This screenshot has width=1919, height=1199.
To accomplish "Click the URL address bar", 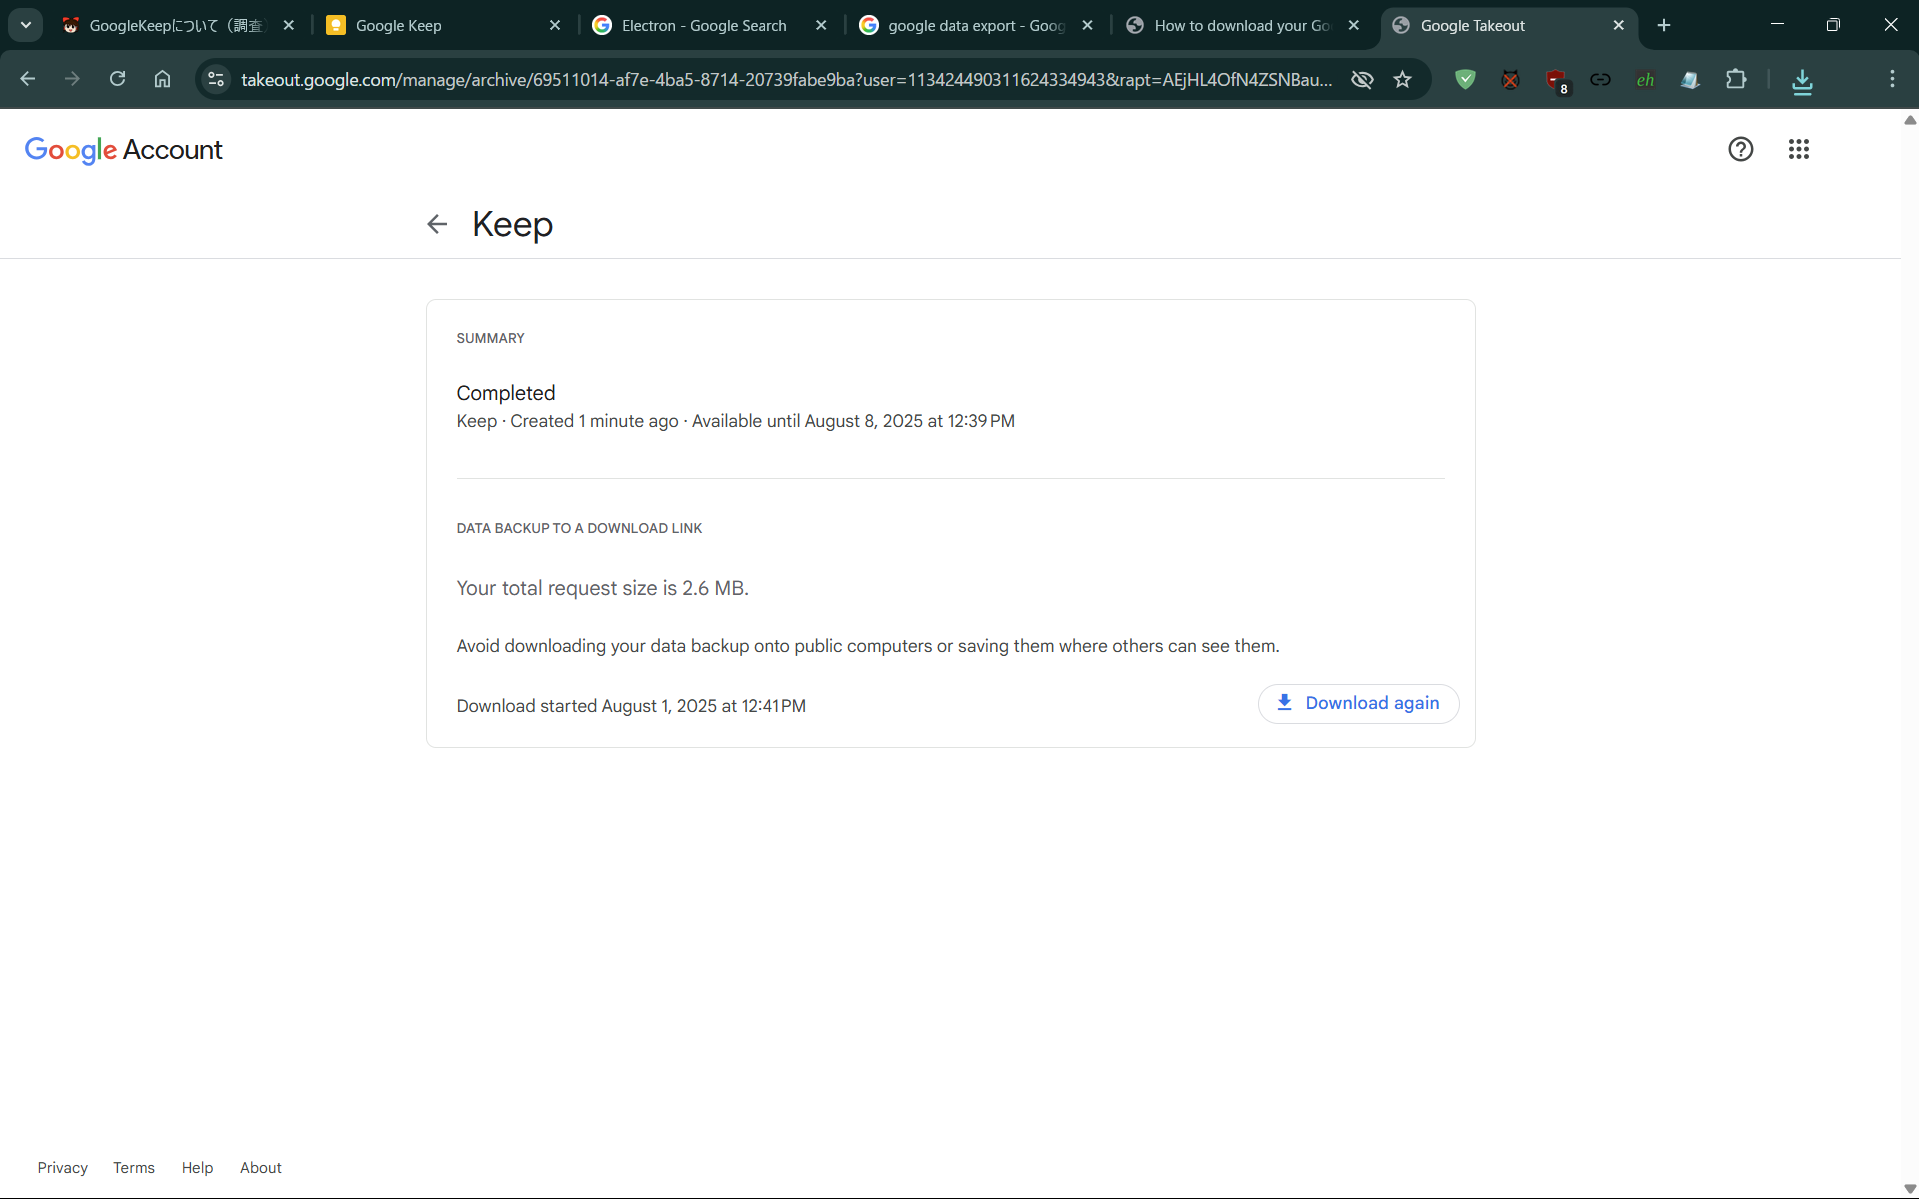I will coord(786,79).
